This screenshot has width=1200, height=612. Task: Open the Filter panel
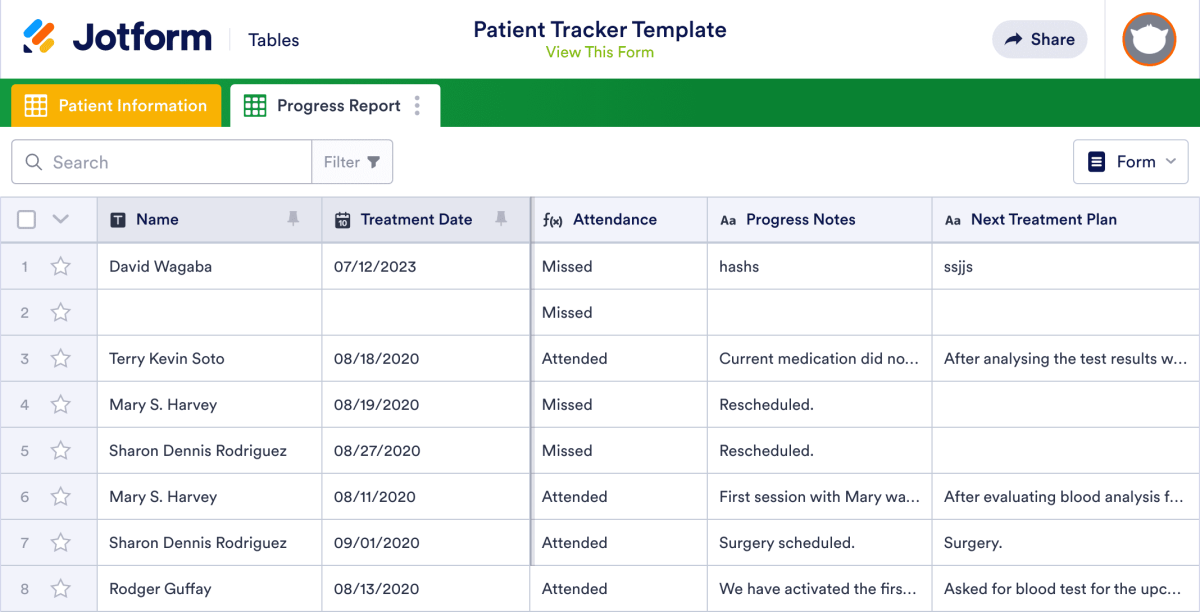[352, 161]
